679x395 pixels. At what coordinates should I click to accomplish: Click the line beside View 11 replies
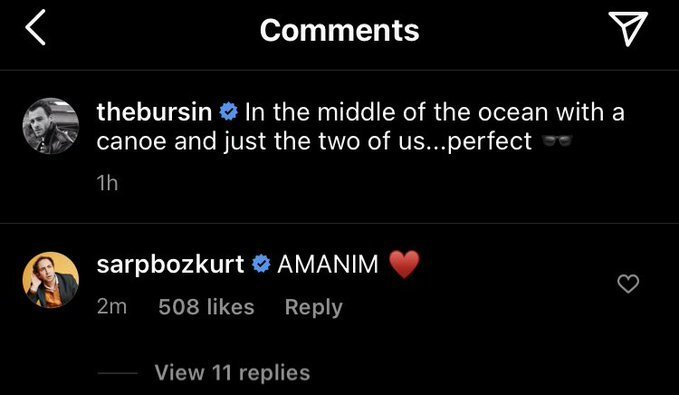117,373
